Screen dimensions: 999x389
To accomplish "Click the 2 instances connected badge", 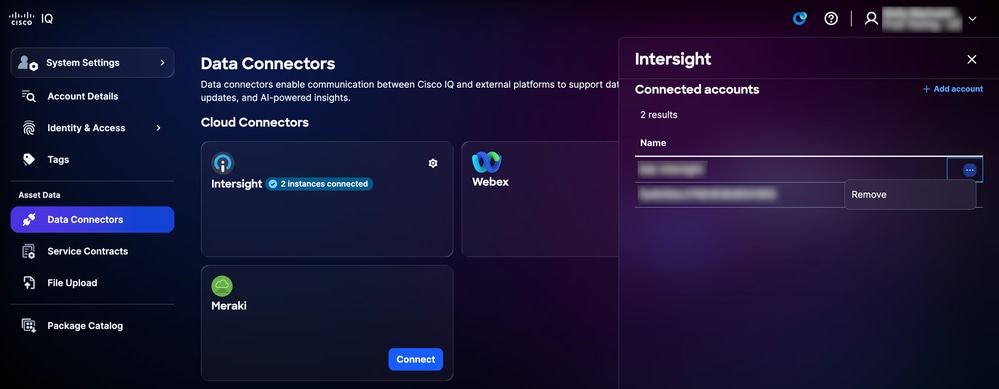I will pos(319,184).
